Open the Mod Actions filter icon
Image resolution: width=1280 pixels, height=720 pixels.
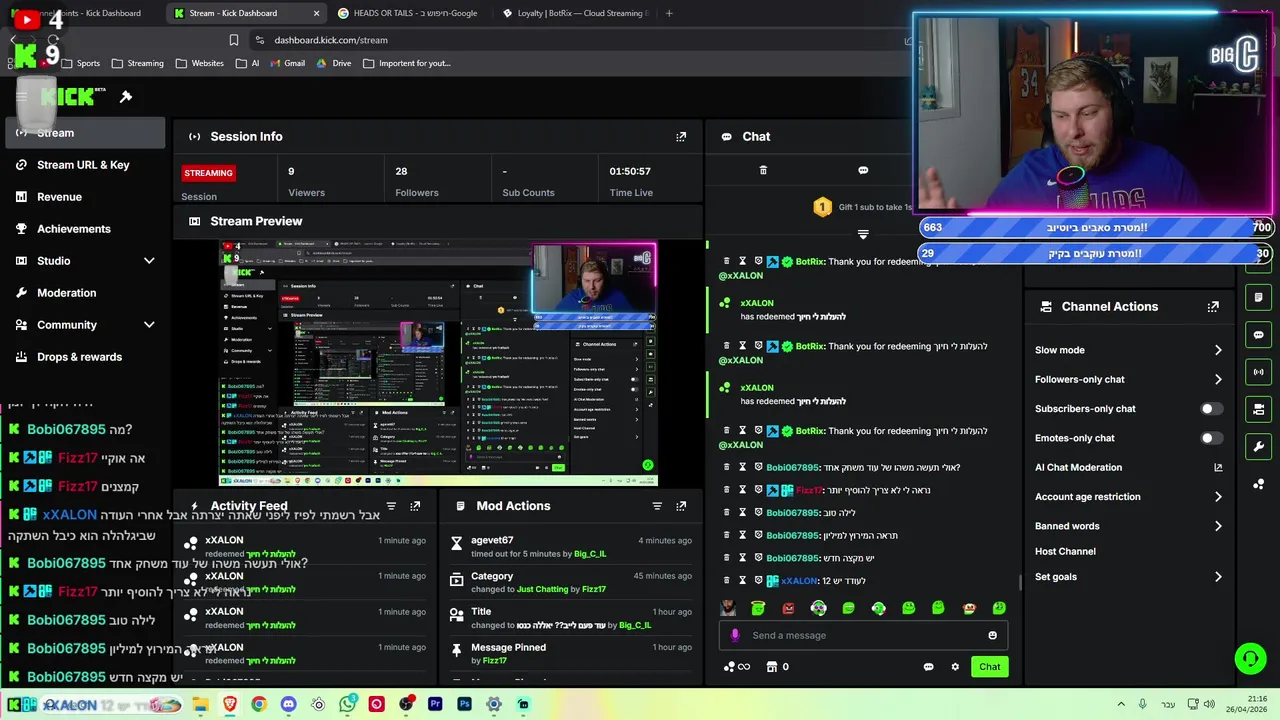coord(657,506)
